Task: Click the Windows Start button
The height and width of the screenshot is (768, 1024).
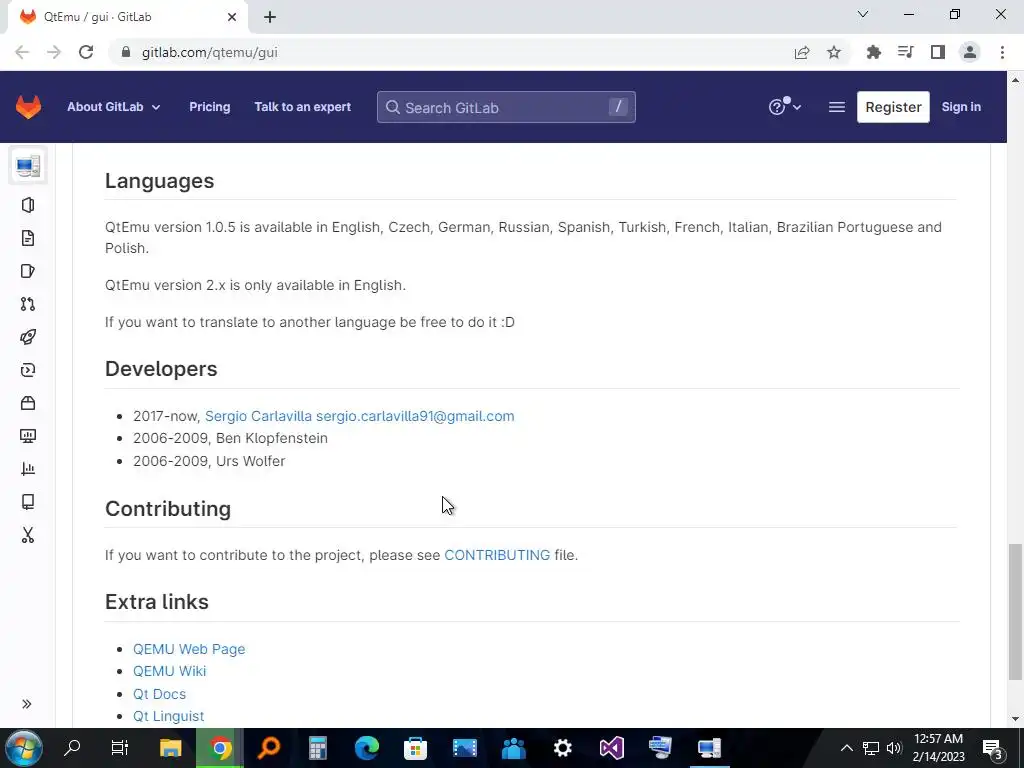Action: [24, 748]
